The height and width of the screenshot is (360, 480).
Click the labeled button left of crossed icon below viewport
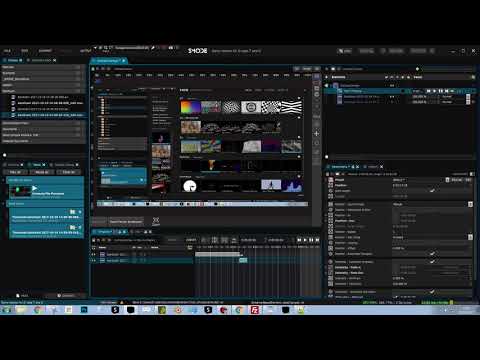pos(126,222)
